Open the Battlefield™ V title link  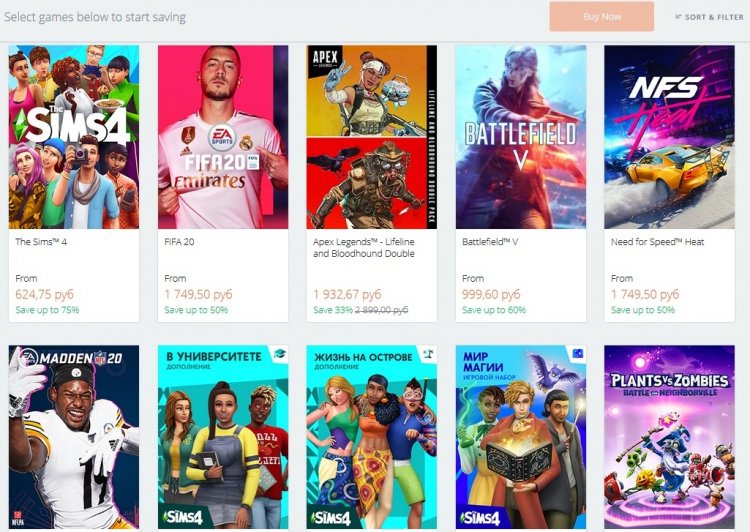pos(490,242)
